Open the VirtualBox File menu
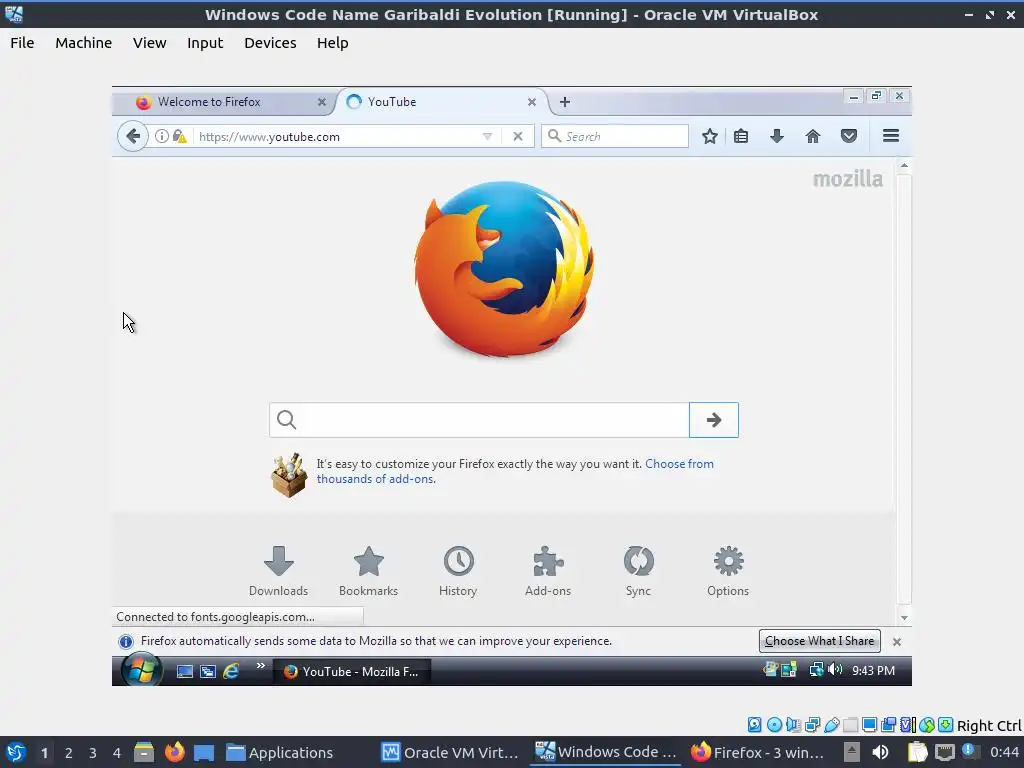This screenshot has height=768, width=1024. [x=22, y=43]
